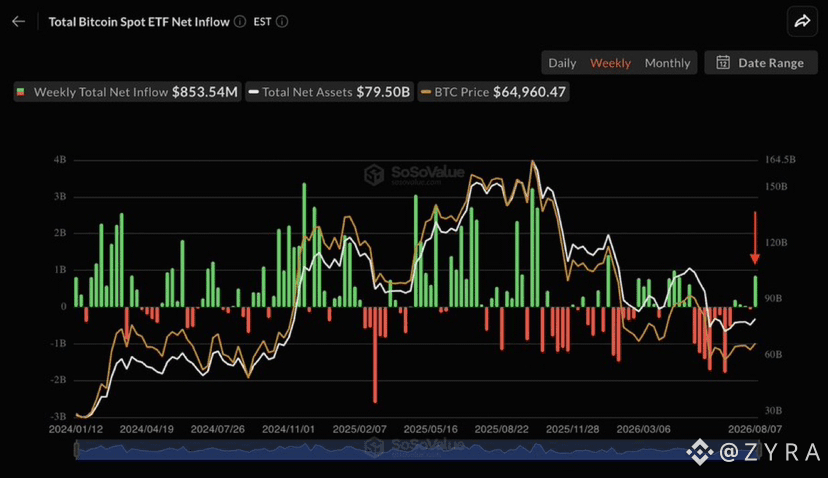Click the $853.54M inflow value
Screen dimensions: 828x478
click(204, 92)
